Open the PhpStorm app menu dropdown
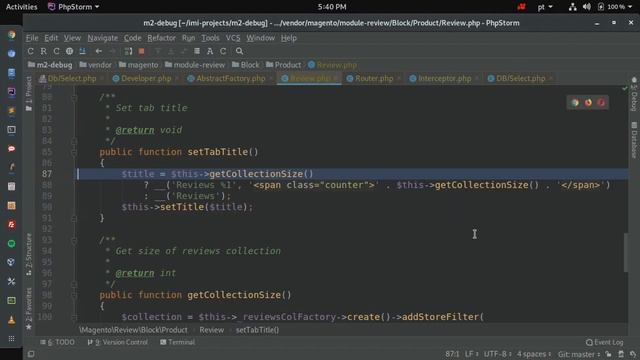The height and width of the screenshot is (360, 640). [x=73, y=7]
